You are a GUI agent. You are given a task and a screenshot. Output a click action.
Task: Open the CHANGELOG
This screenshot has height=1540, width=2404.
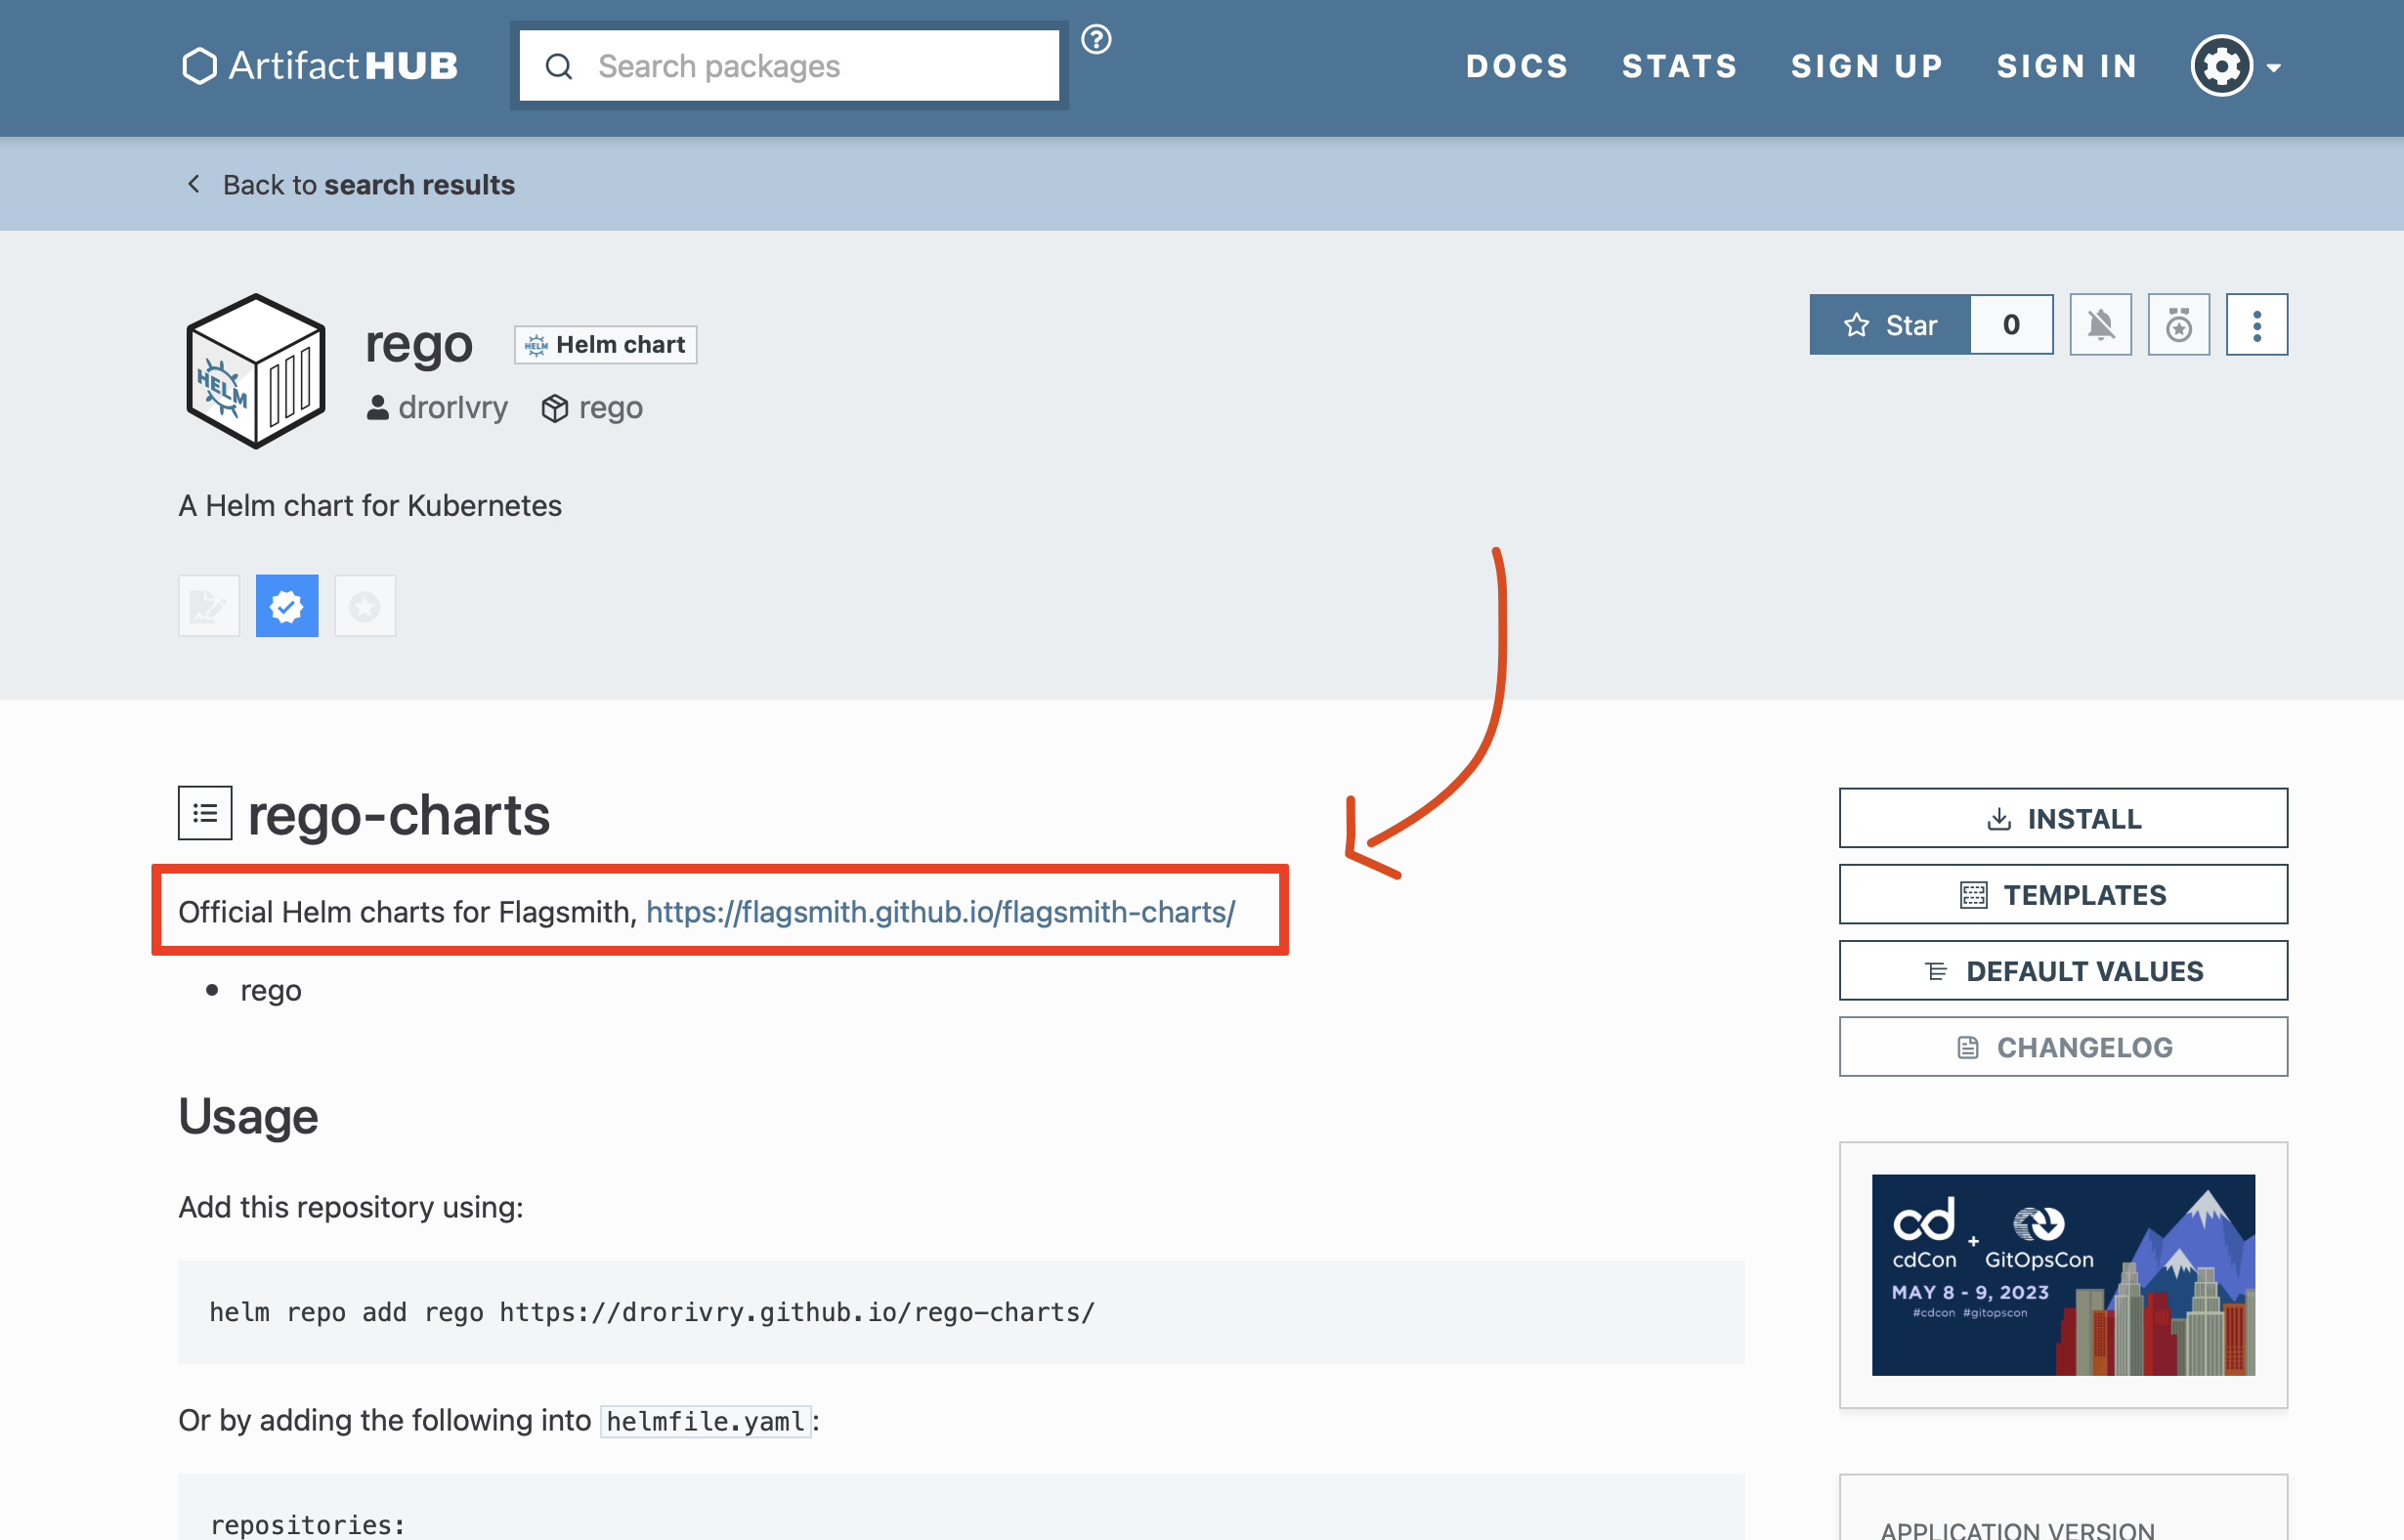(2063, 1047)
